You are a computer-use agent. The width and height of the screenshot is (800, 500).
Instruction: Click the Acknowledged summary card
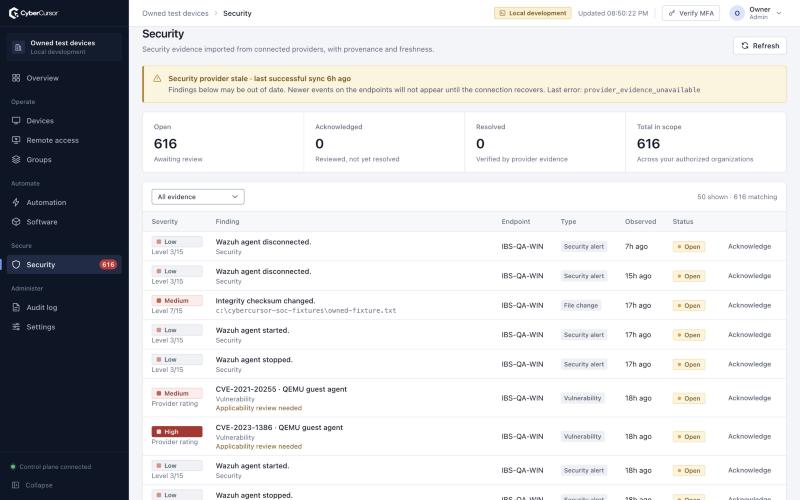click(384, 142)
